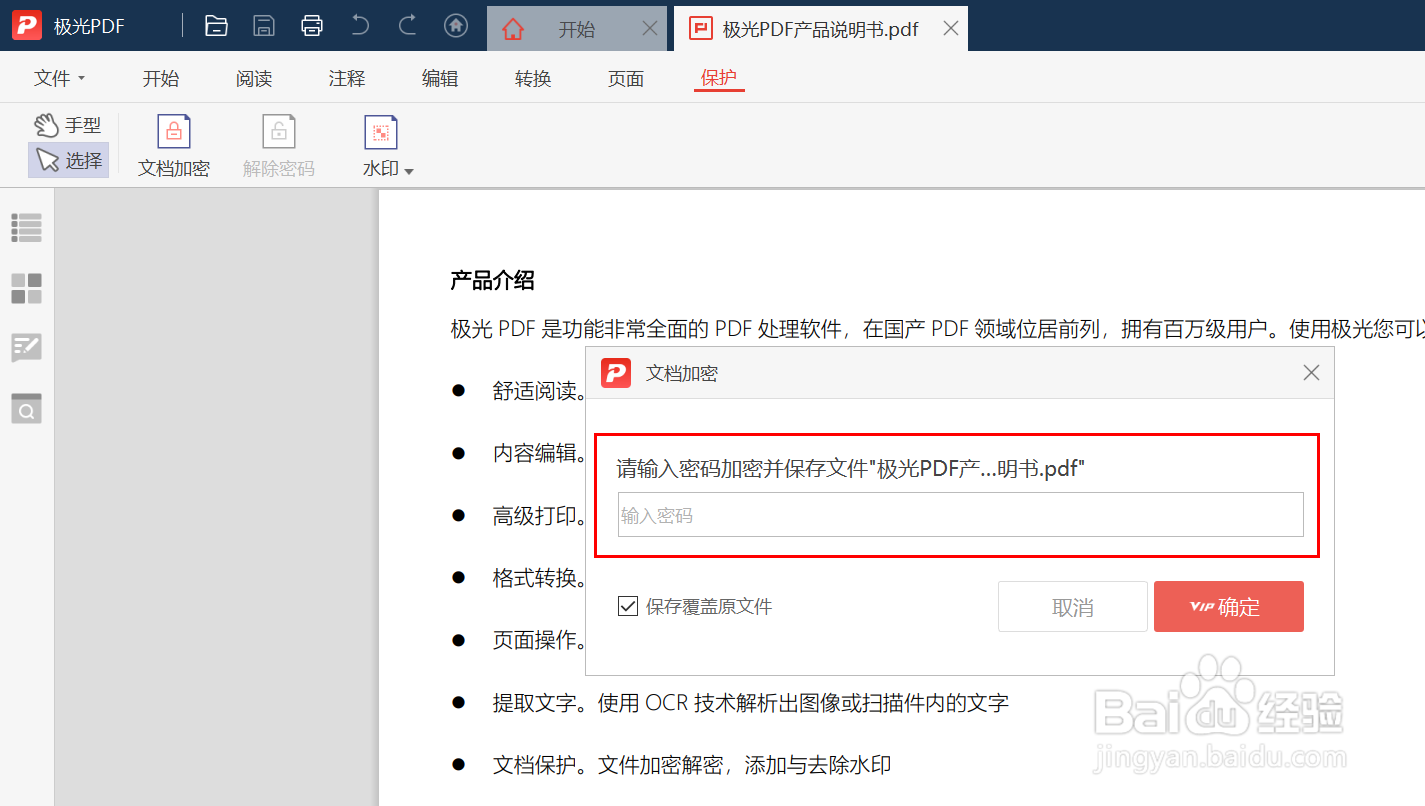Viewport: 1425px width, 806px height.
Task: Click the 输入密码 password field
Action: (960, 515)
